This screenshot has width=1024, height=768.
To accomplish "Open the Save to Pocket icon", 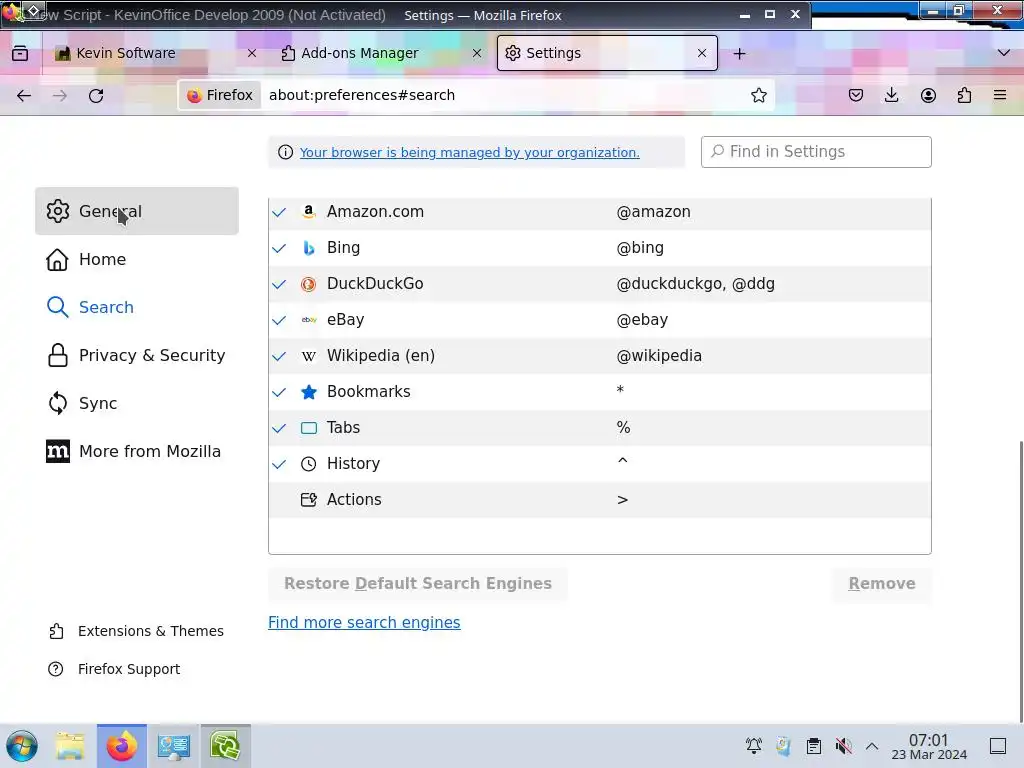I will coord(856,95).
